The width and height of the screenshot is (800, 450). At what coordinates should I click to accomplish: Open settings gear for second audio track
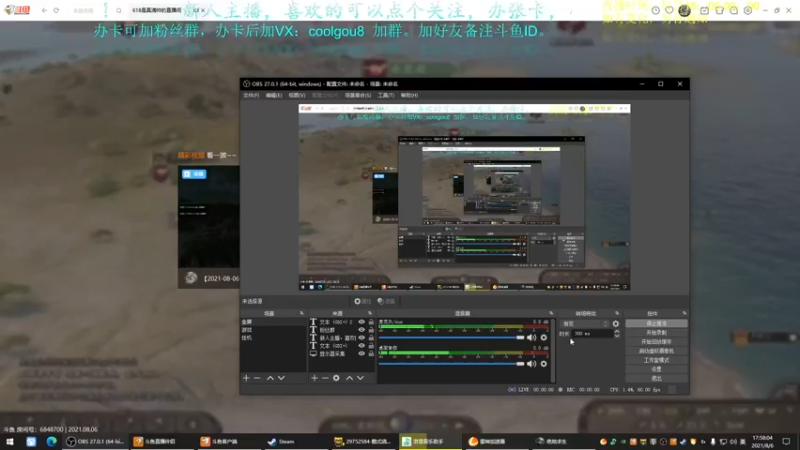tap(544, 364)
